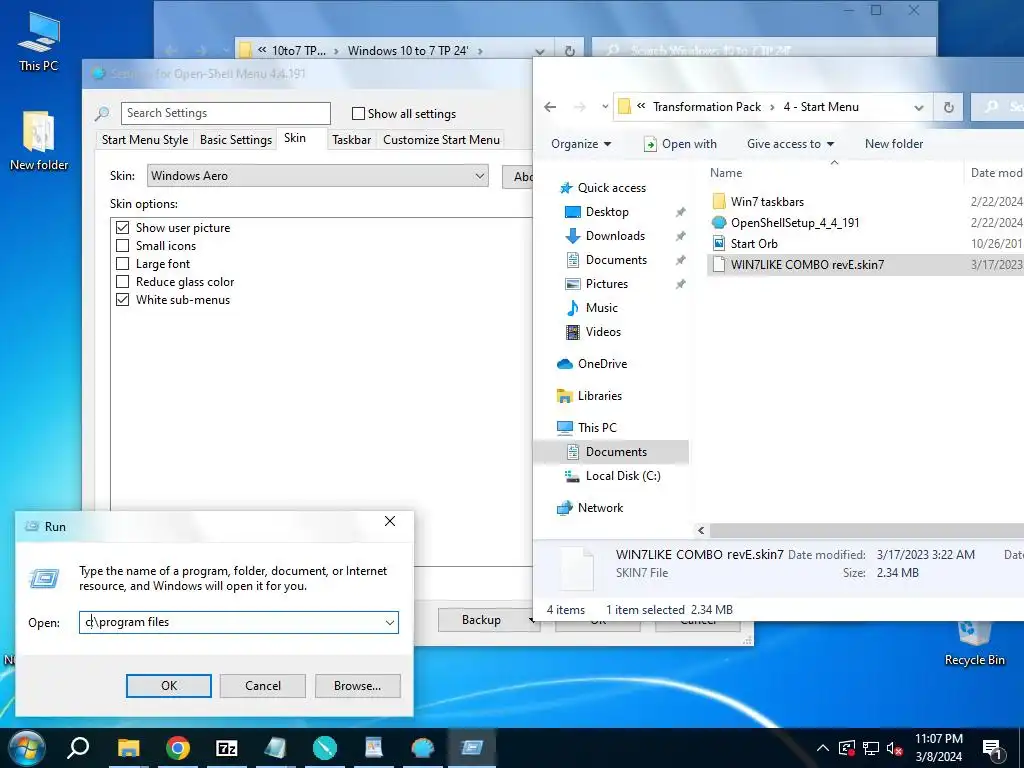Open the recent locations dropdown arrow

[605, 106]
